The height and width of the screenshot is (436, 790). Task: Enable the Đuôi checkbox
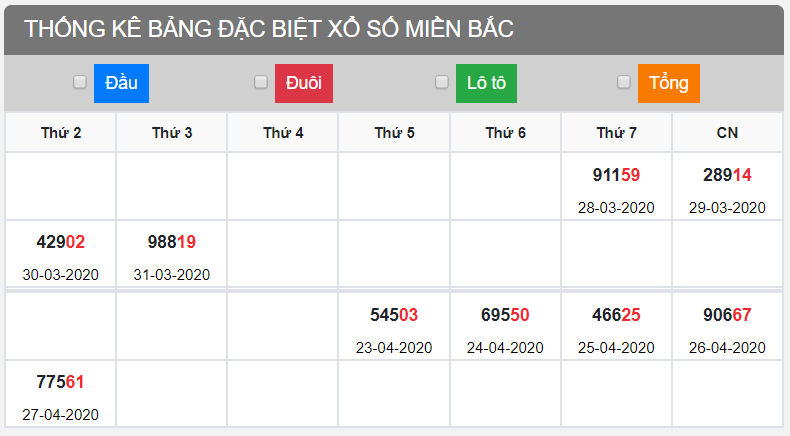[x=261, y=83]
